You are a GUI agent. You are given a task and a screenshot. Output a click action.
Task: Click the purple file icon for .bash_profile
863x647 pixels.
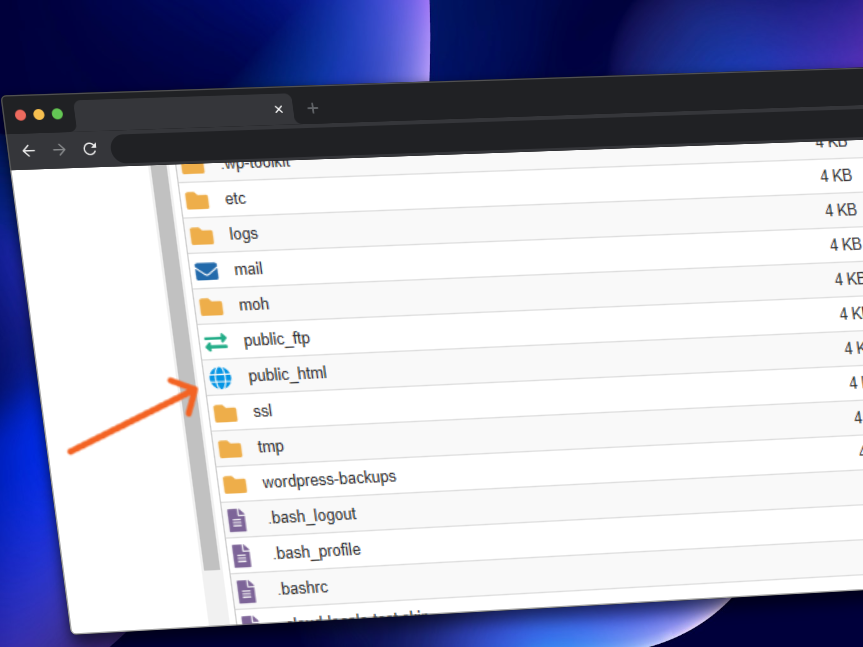[x=241, y=555]
